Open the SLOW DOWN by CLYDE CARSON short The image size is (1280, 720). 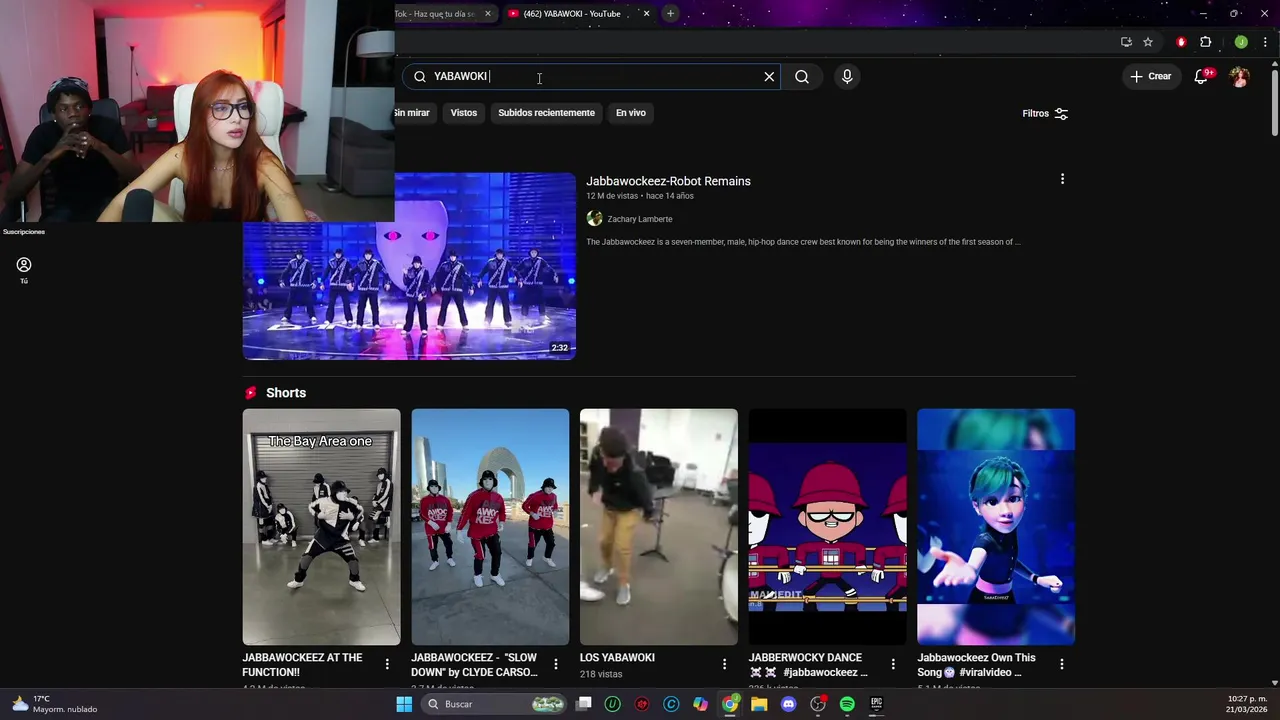click(490, 527)
